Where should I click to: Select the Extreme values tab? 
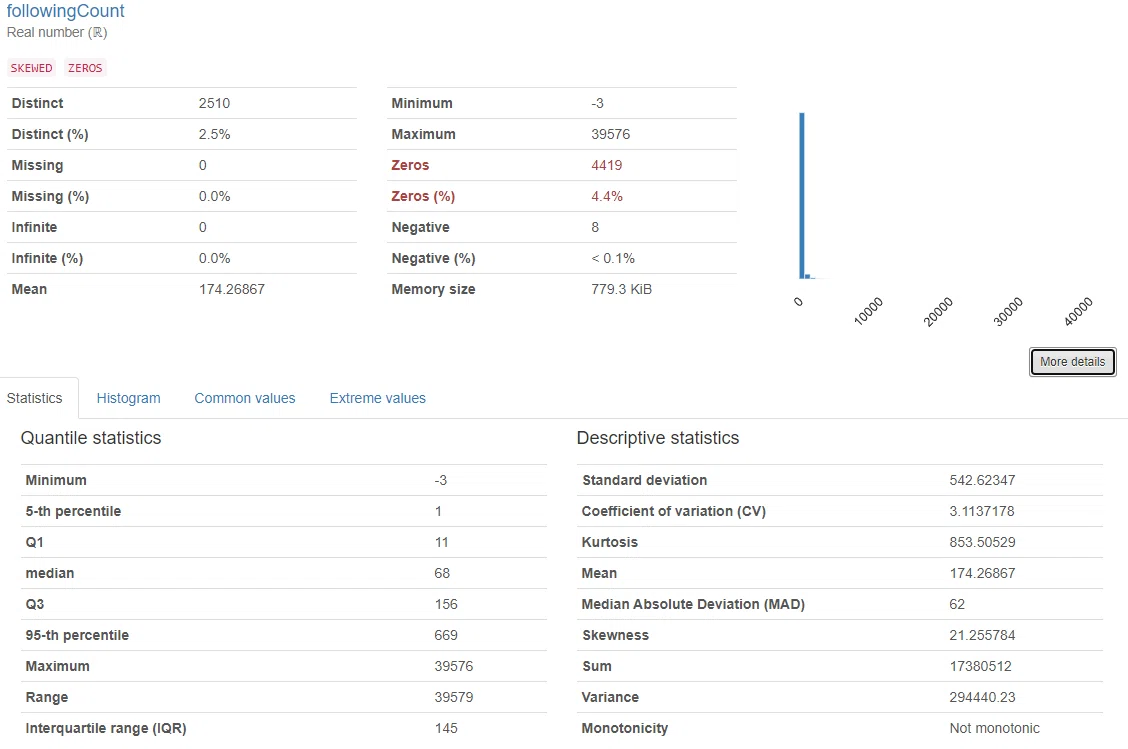pos(378,398)
